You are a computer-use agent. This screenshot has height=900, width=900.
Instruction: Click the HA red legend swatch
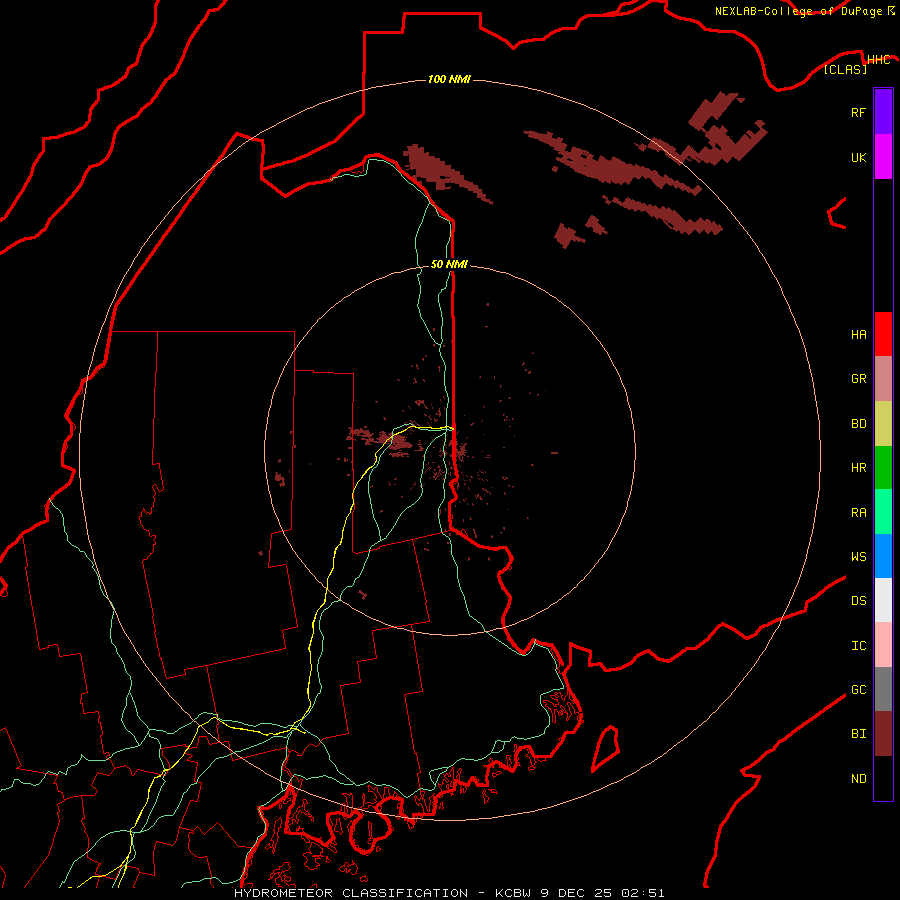[883, 334]
